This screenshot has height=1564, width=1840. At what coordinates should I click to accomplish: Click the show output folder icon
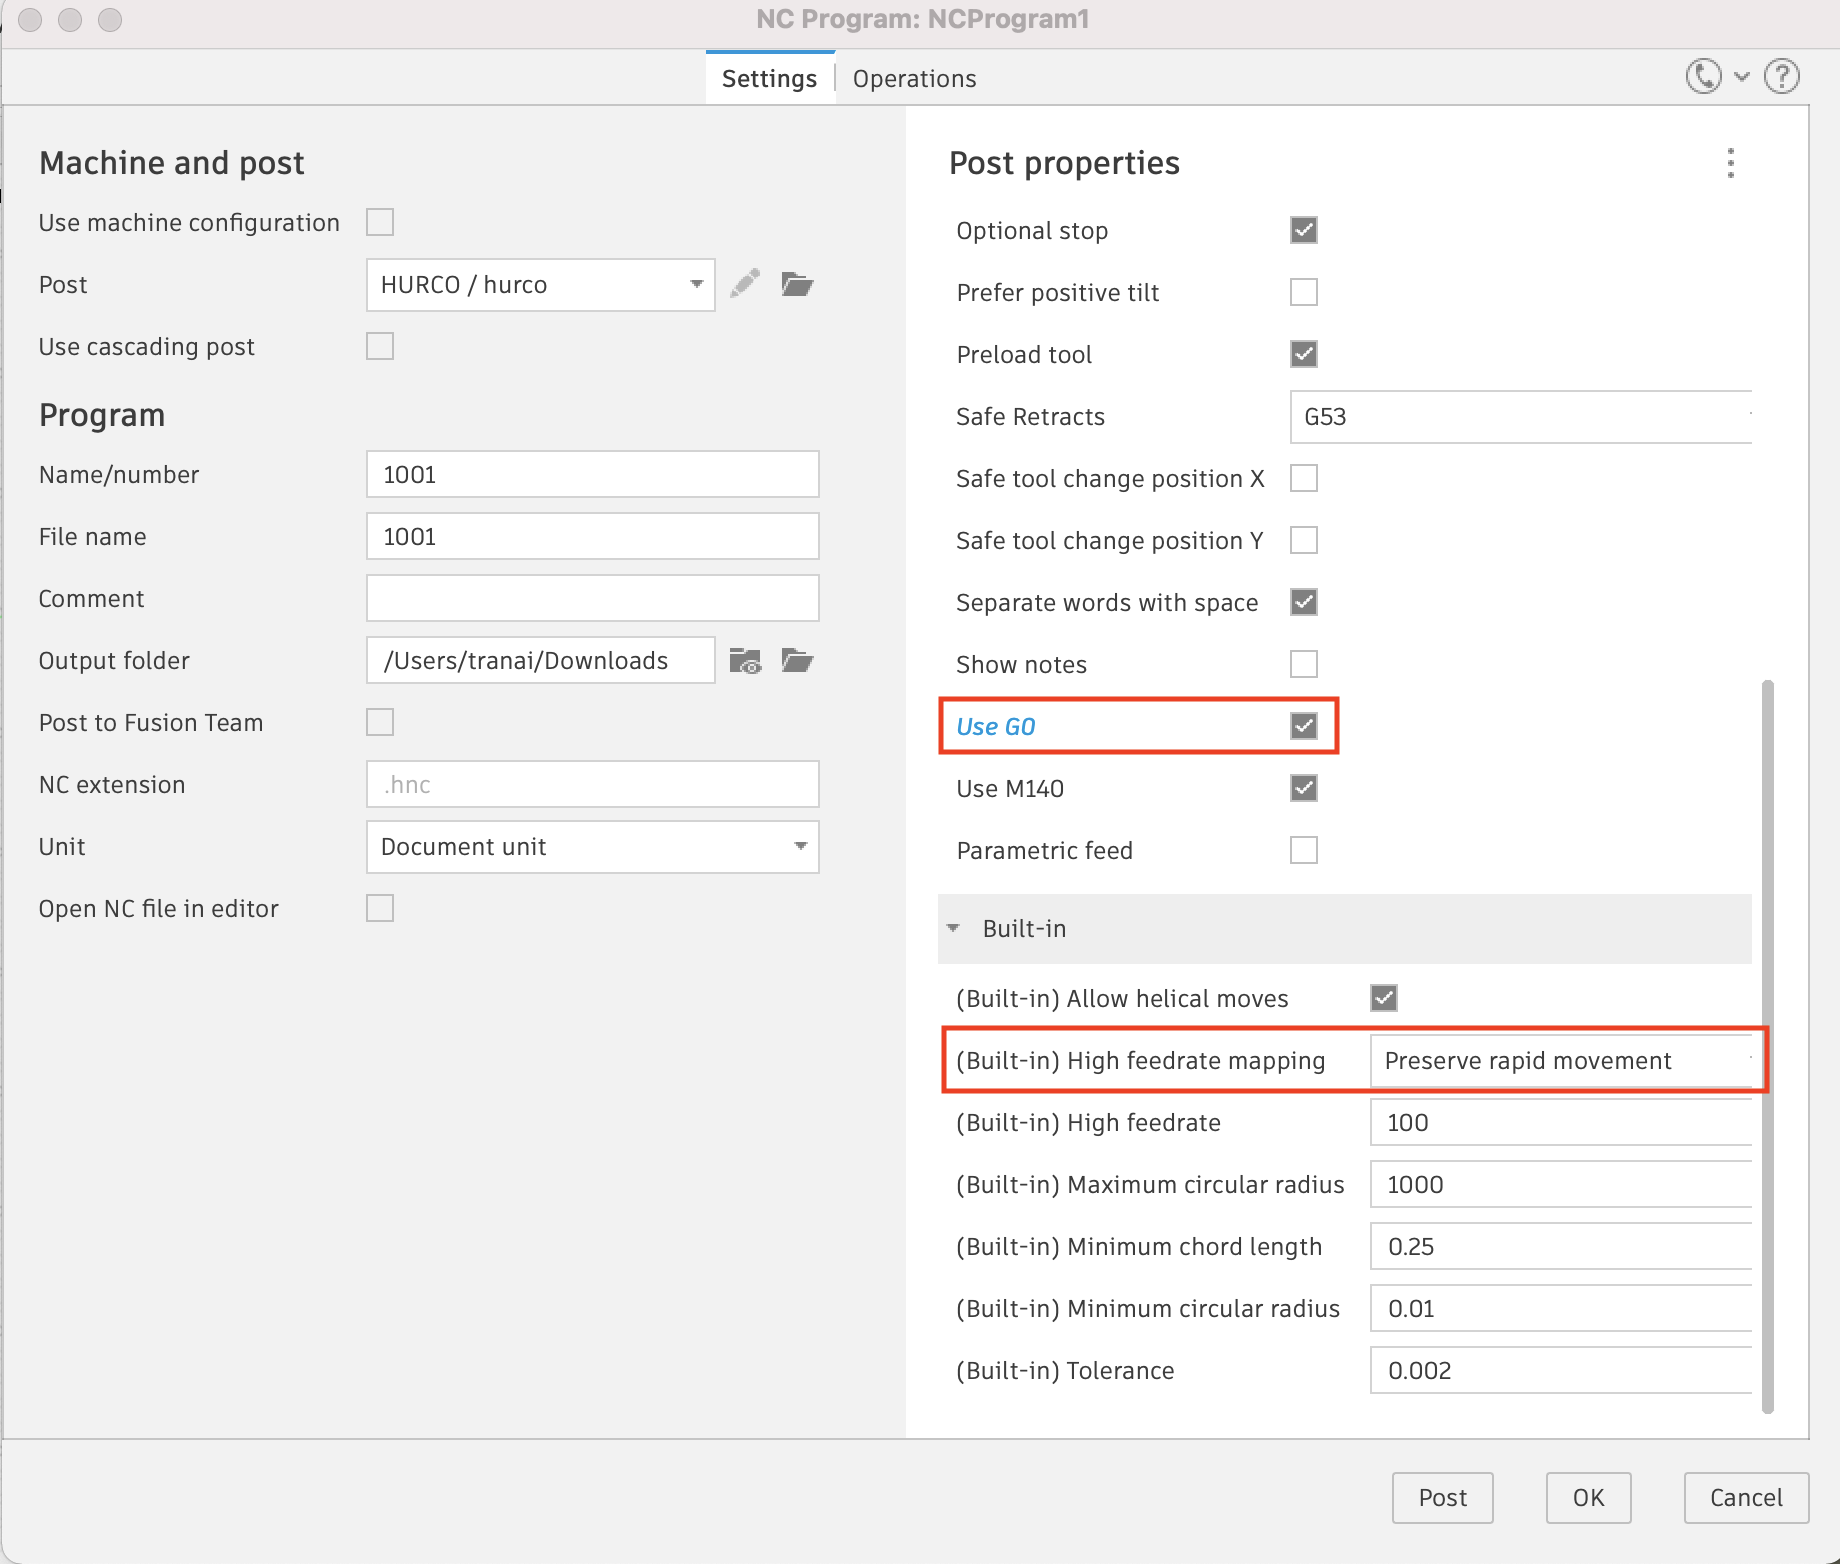(745, 660)
